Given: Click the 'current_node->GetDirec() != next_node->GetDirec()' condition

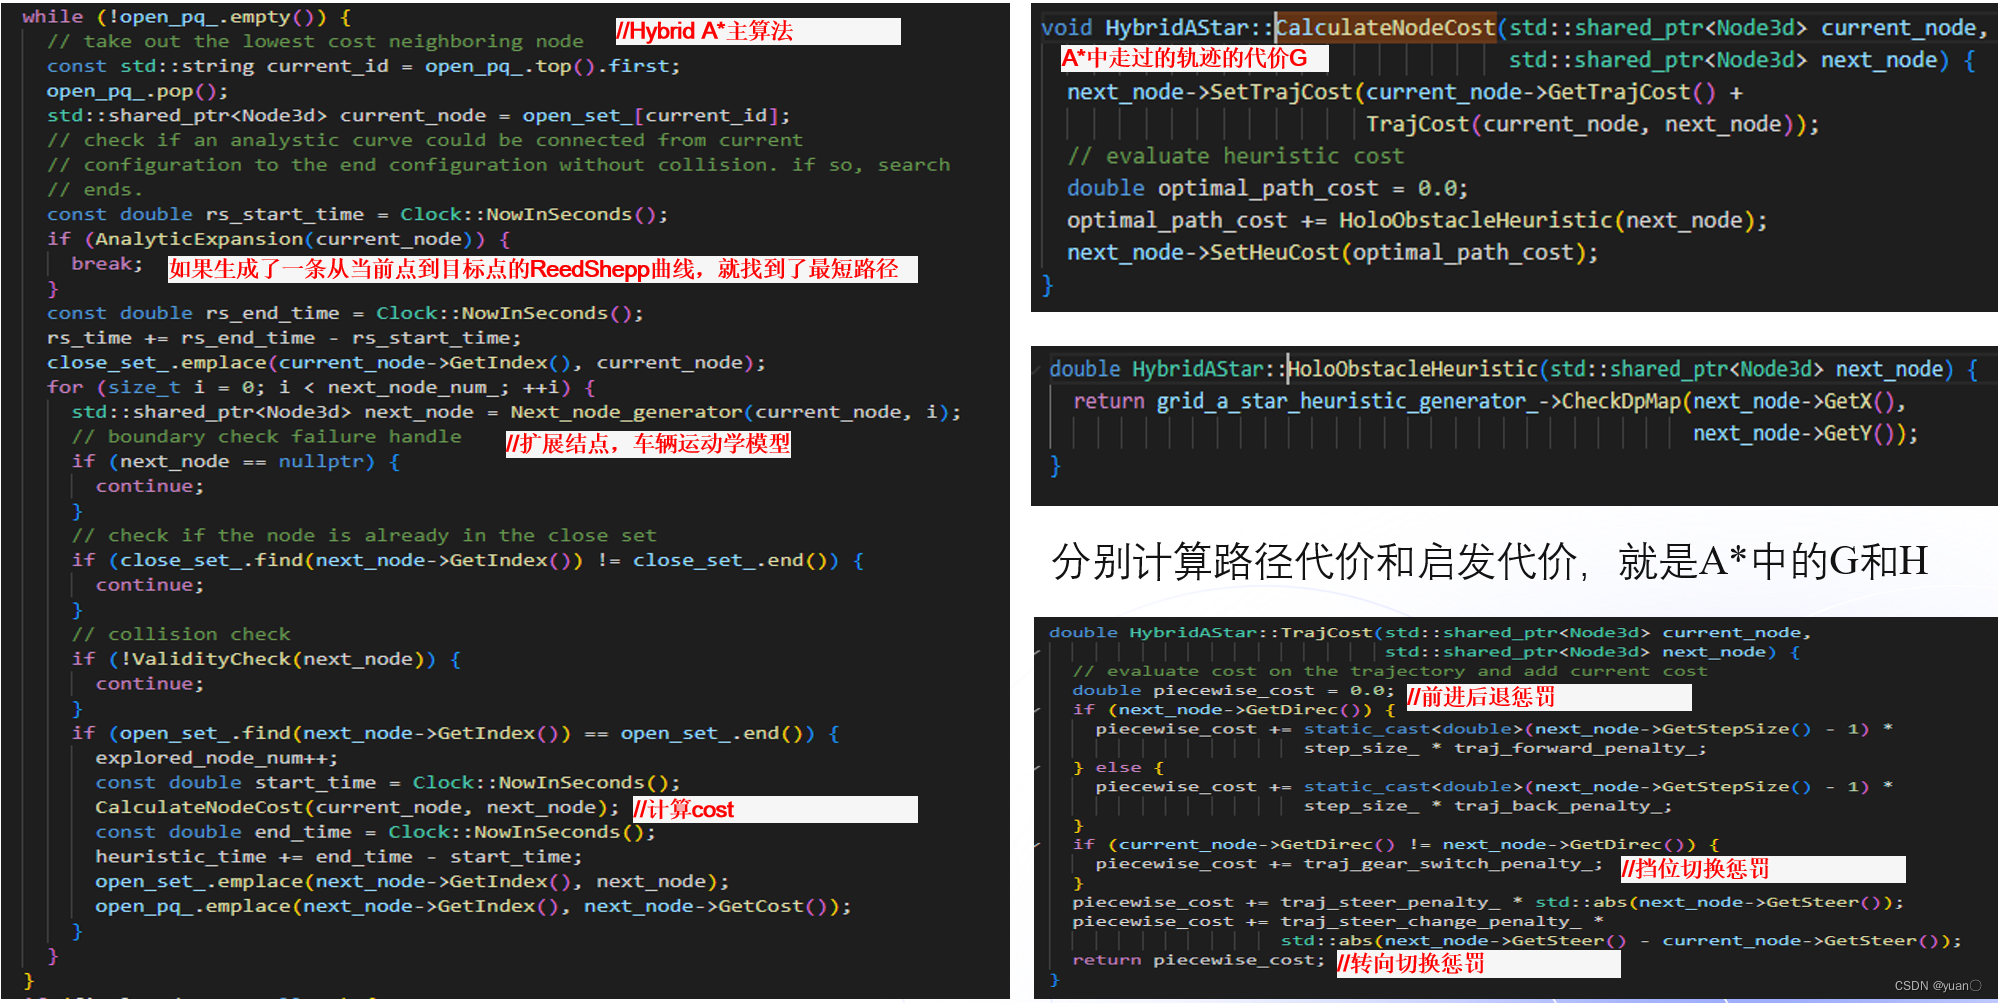Looking at the screenshot, I should 1396,844.
